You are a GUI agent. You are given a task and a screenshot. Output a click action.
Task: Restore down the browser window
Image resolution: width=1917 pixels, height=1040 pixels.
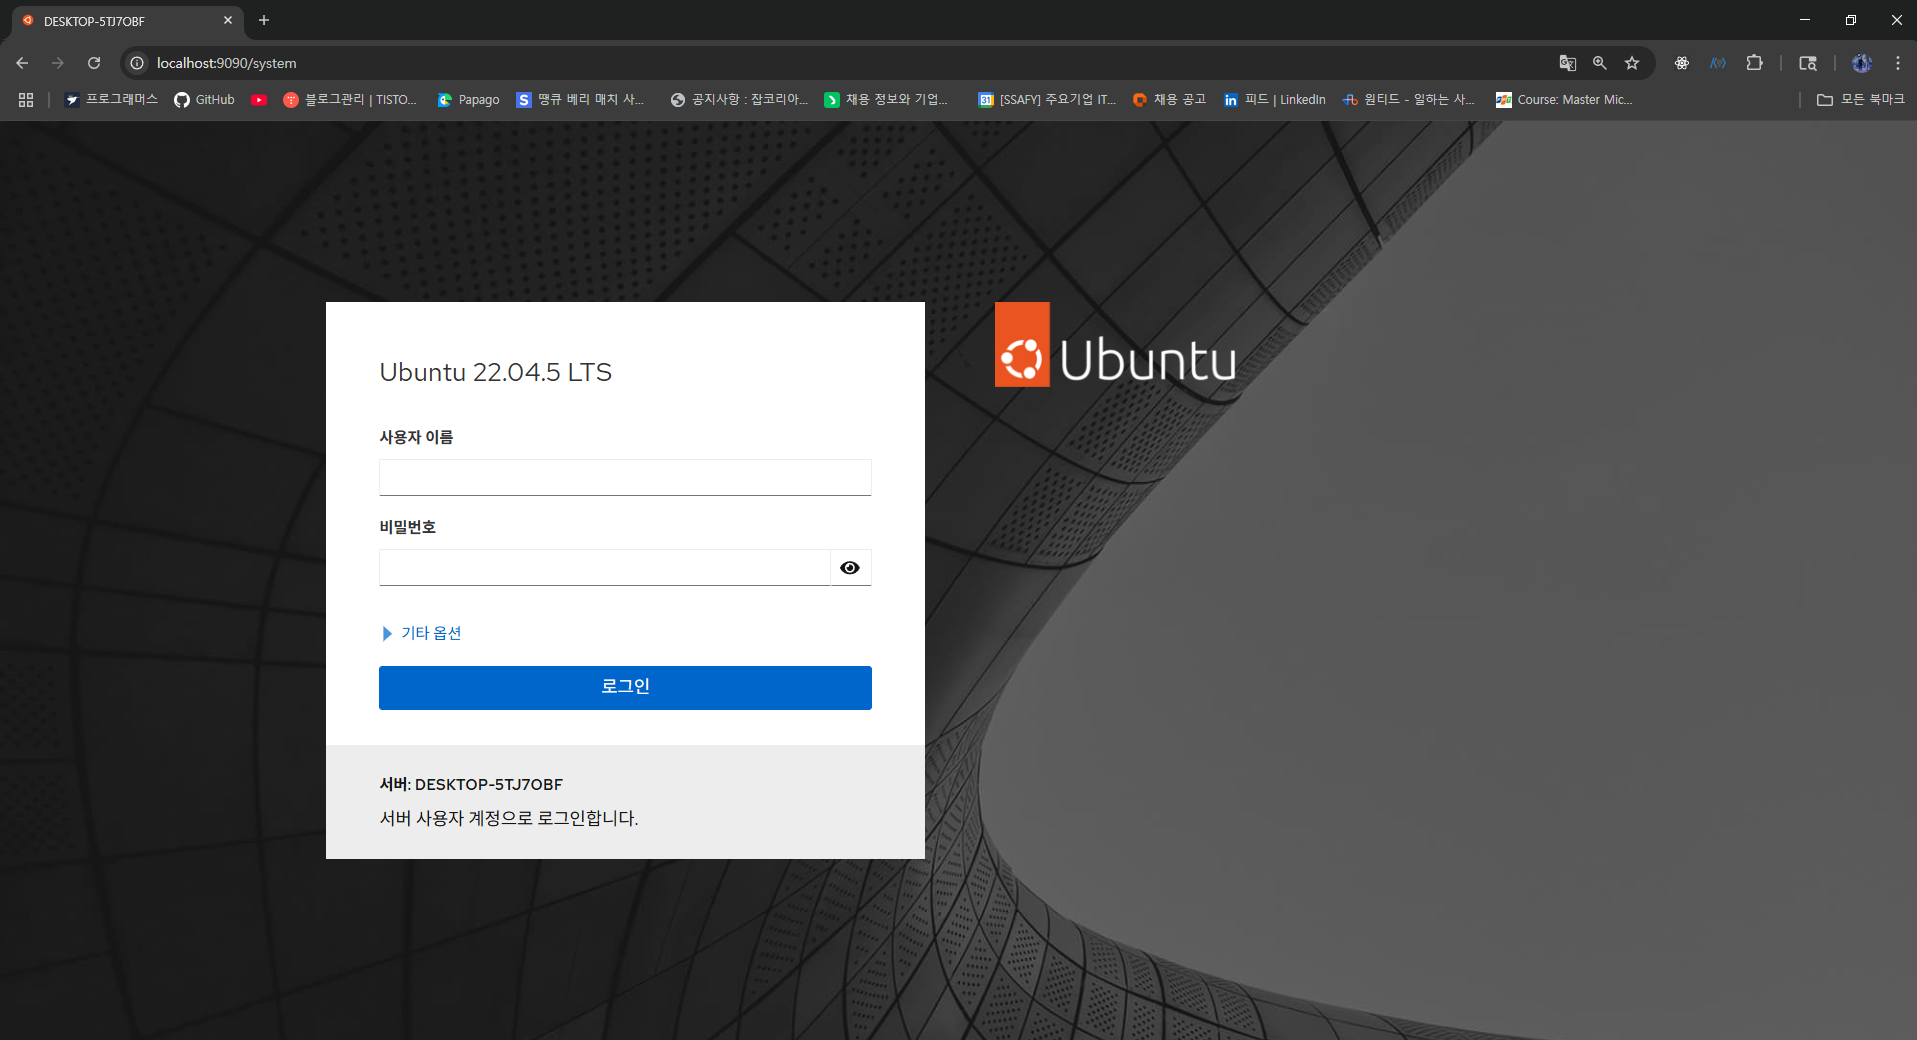(x=1851, y=20)
